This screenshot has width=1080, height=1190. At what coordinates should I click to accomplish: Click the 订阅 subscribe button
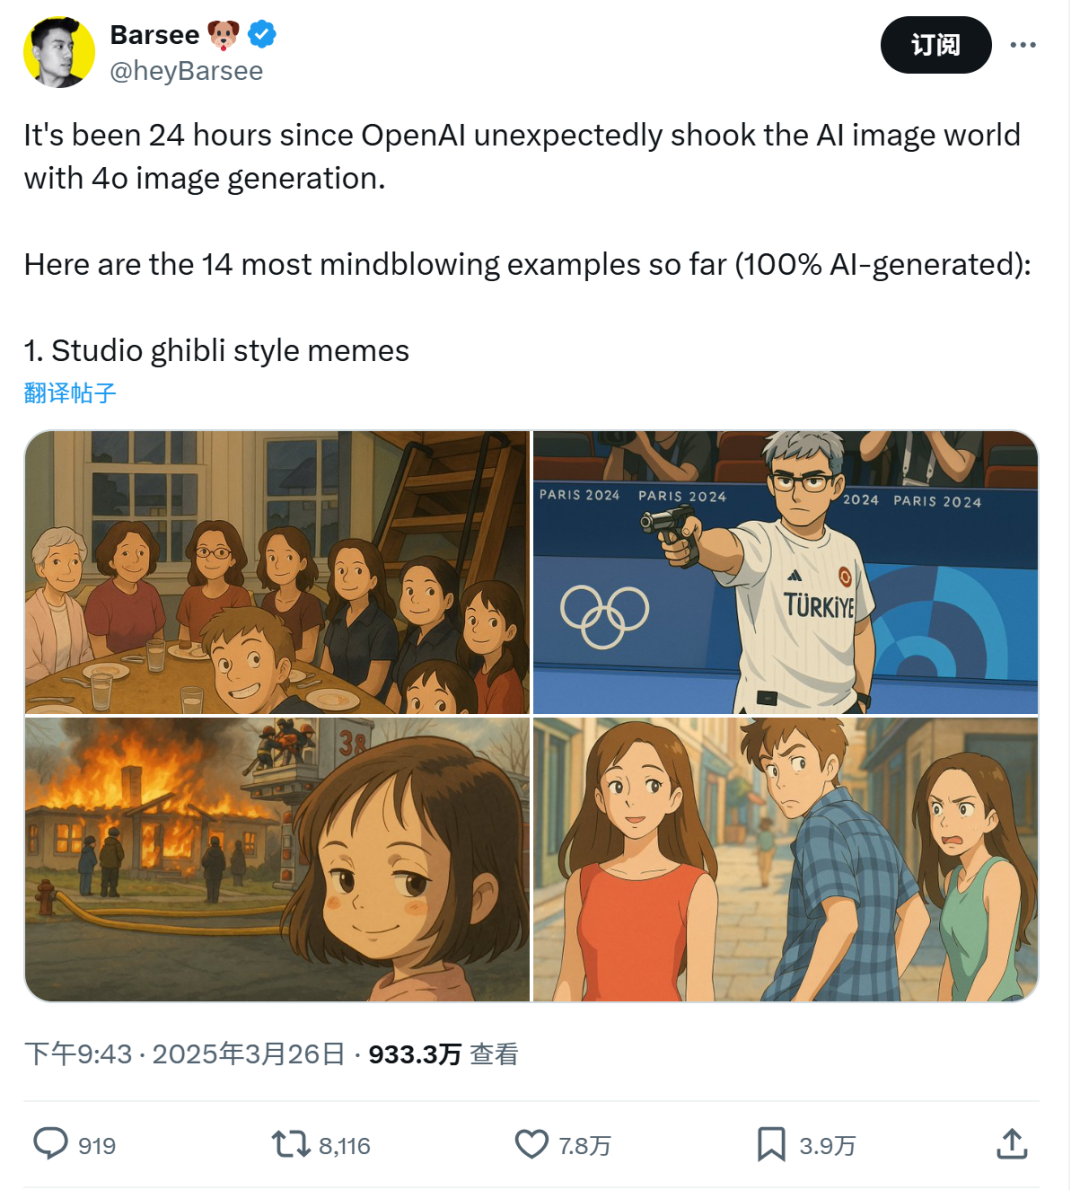pos(935,45)
